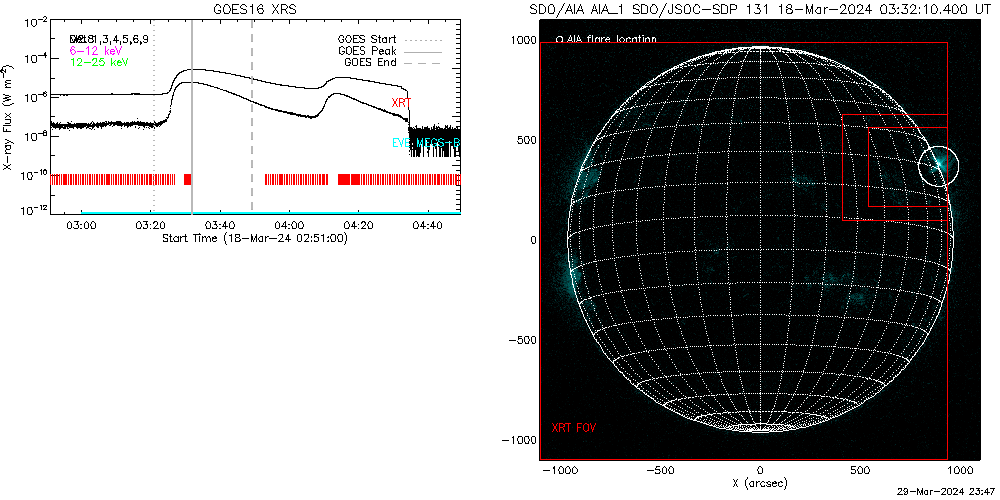This screenshot has width=1000, height=500.
Task: Click the X (arcsec) axis label
Action: pos(760,484)
